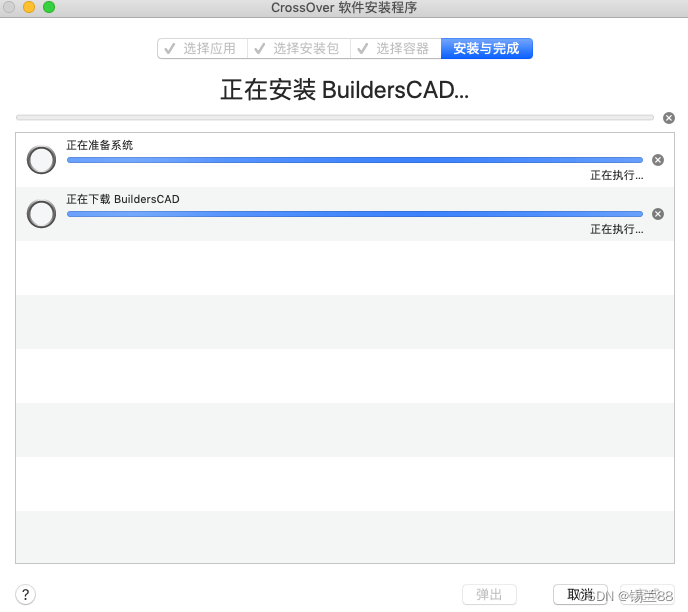Image resolution: width=688 pixels, height=612 pixels.
Task: Go to the '选择容器' step tab
Action: [x=396, y=48]
